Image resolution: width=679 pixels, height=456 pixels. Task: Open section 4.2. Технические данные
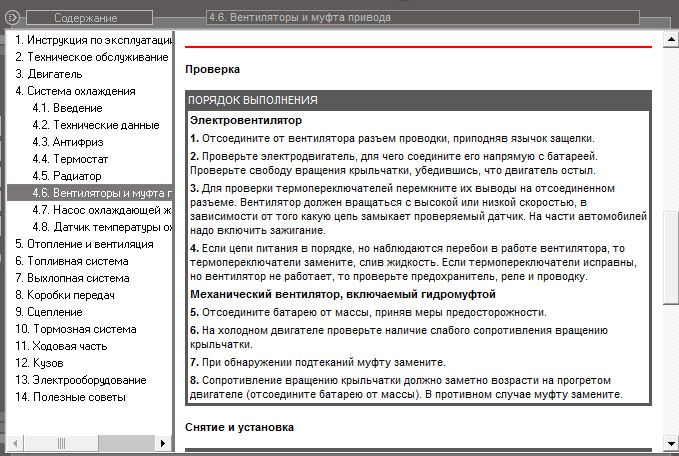96,125
